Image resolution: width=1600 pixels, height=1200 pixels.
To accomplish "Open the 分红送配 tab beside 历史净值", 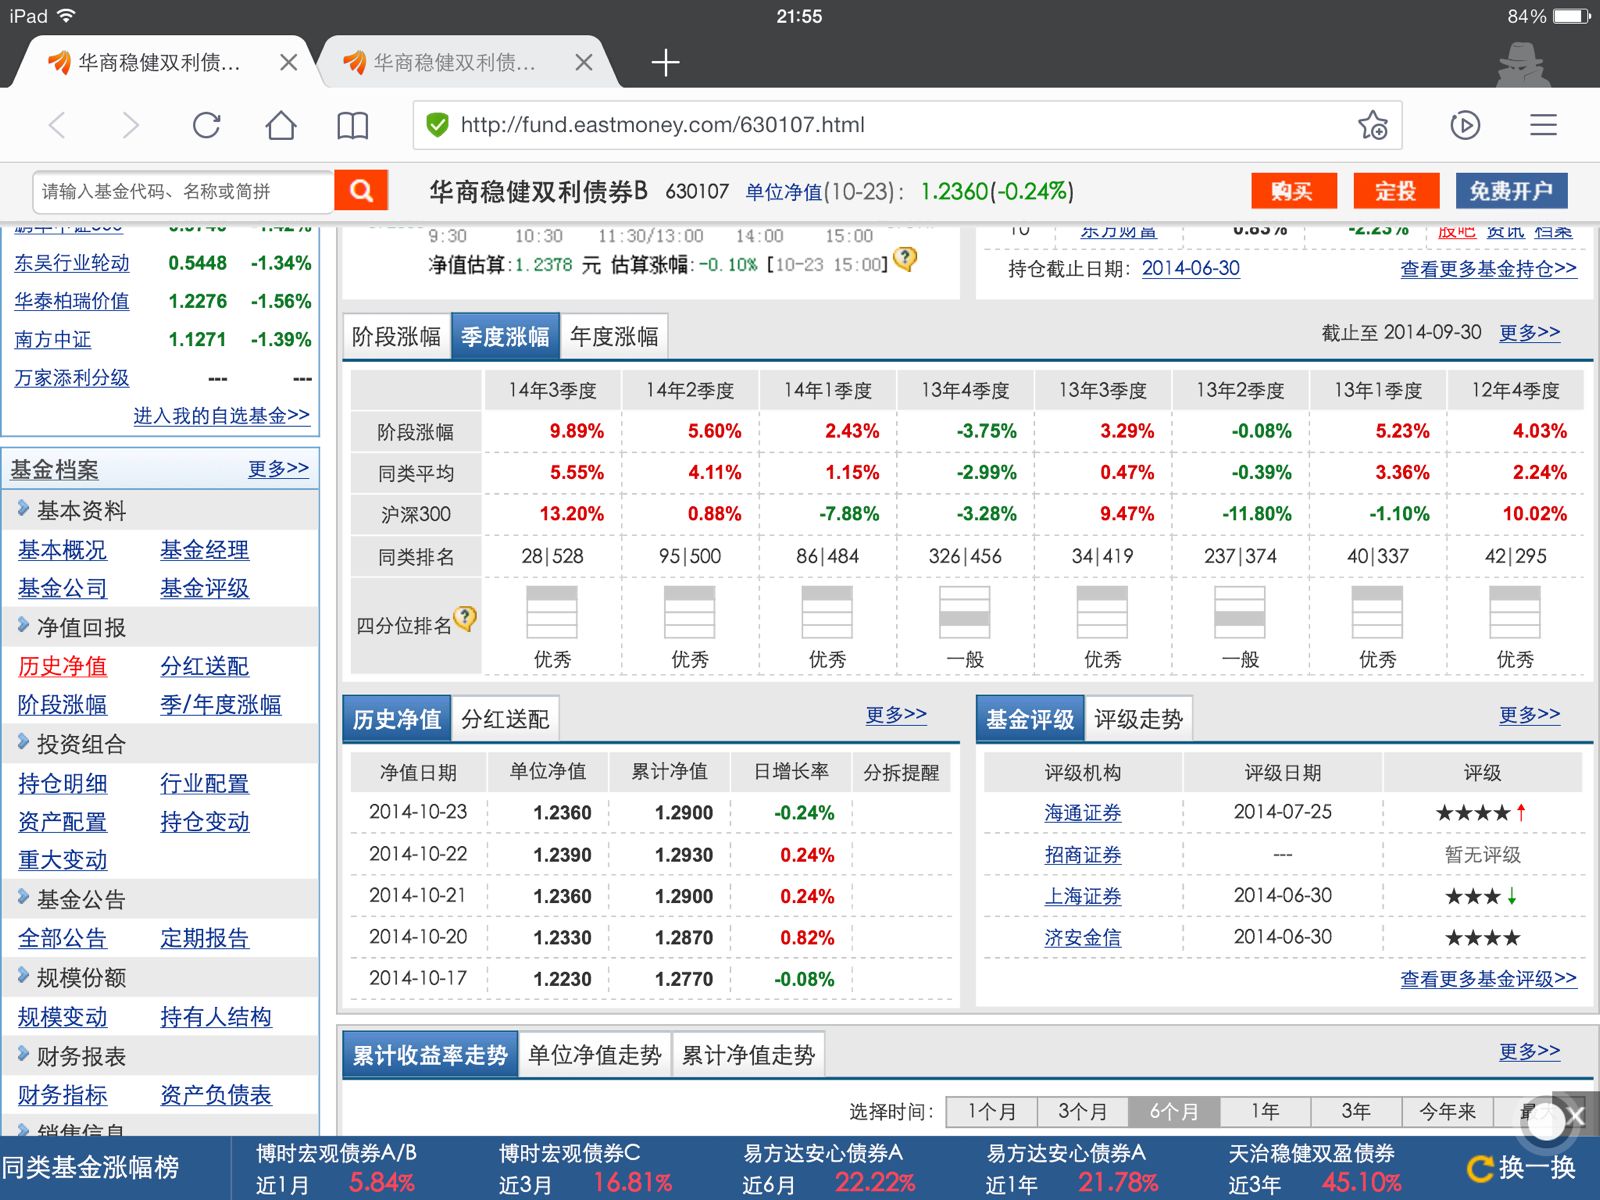I will coord(505,720).
